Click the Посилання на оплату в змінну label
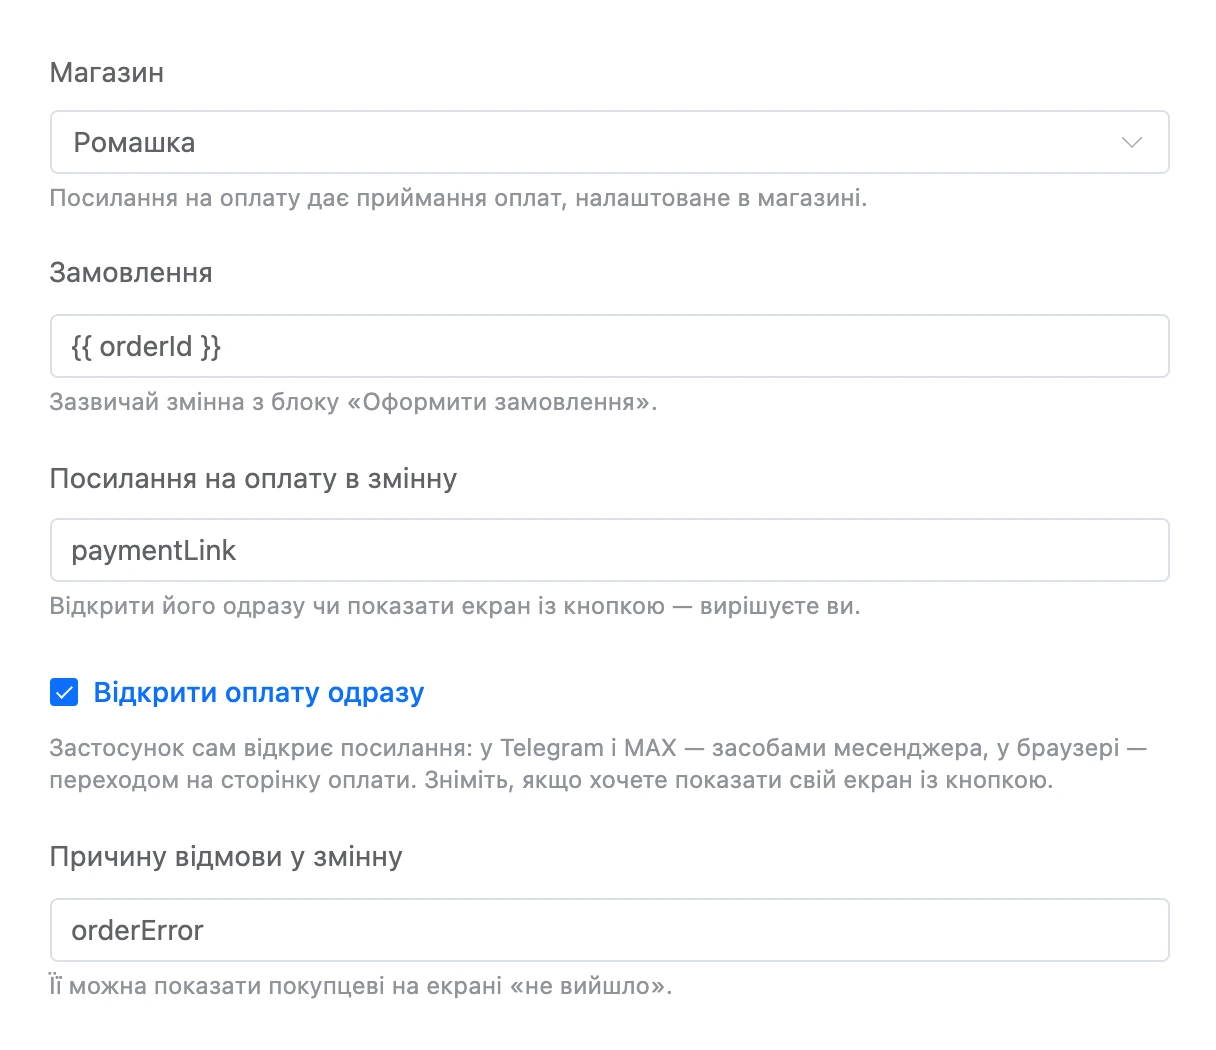The image size is (1216, 1050). [253, 479]
